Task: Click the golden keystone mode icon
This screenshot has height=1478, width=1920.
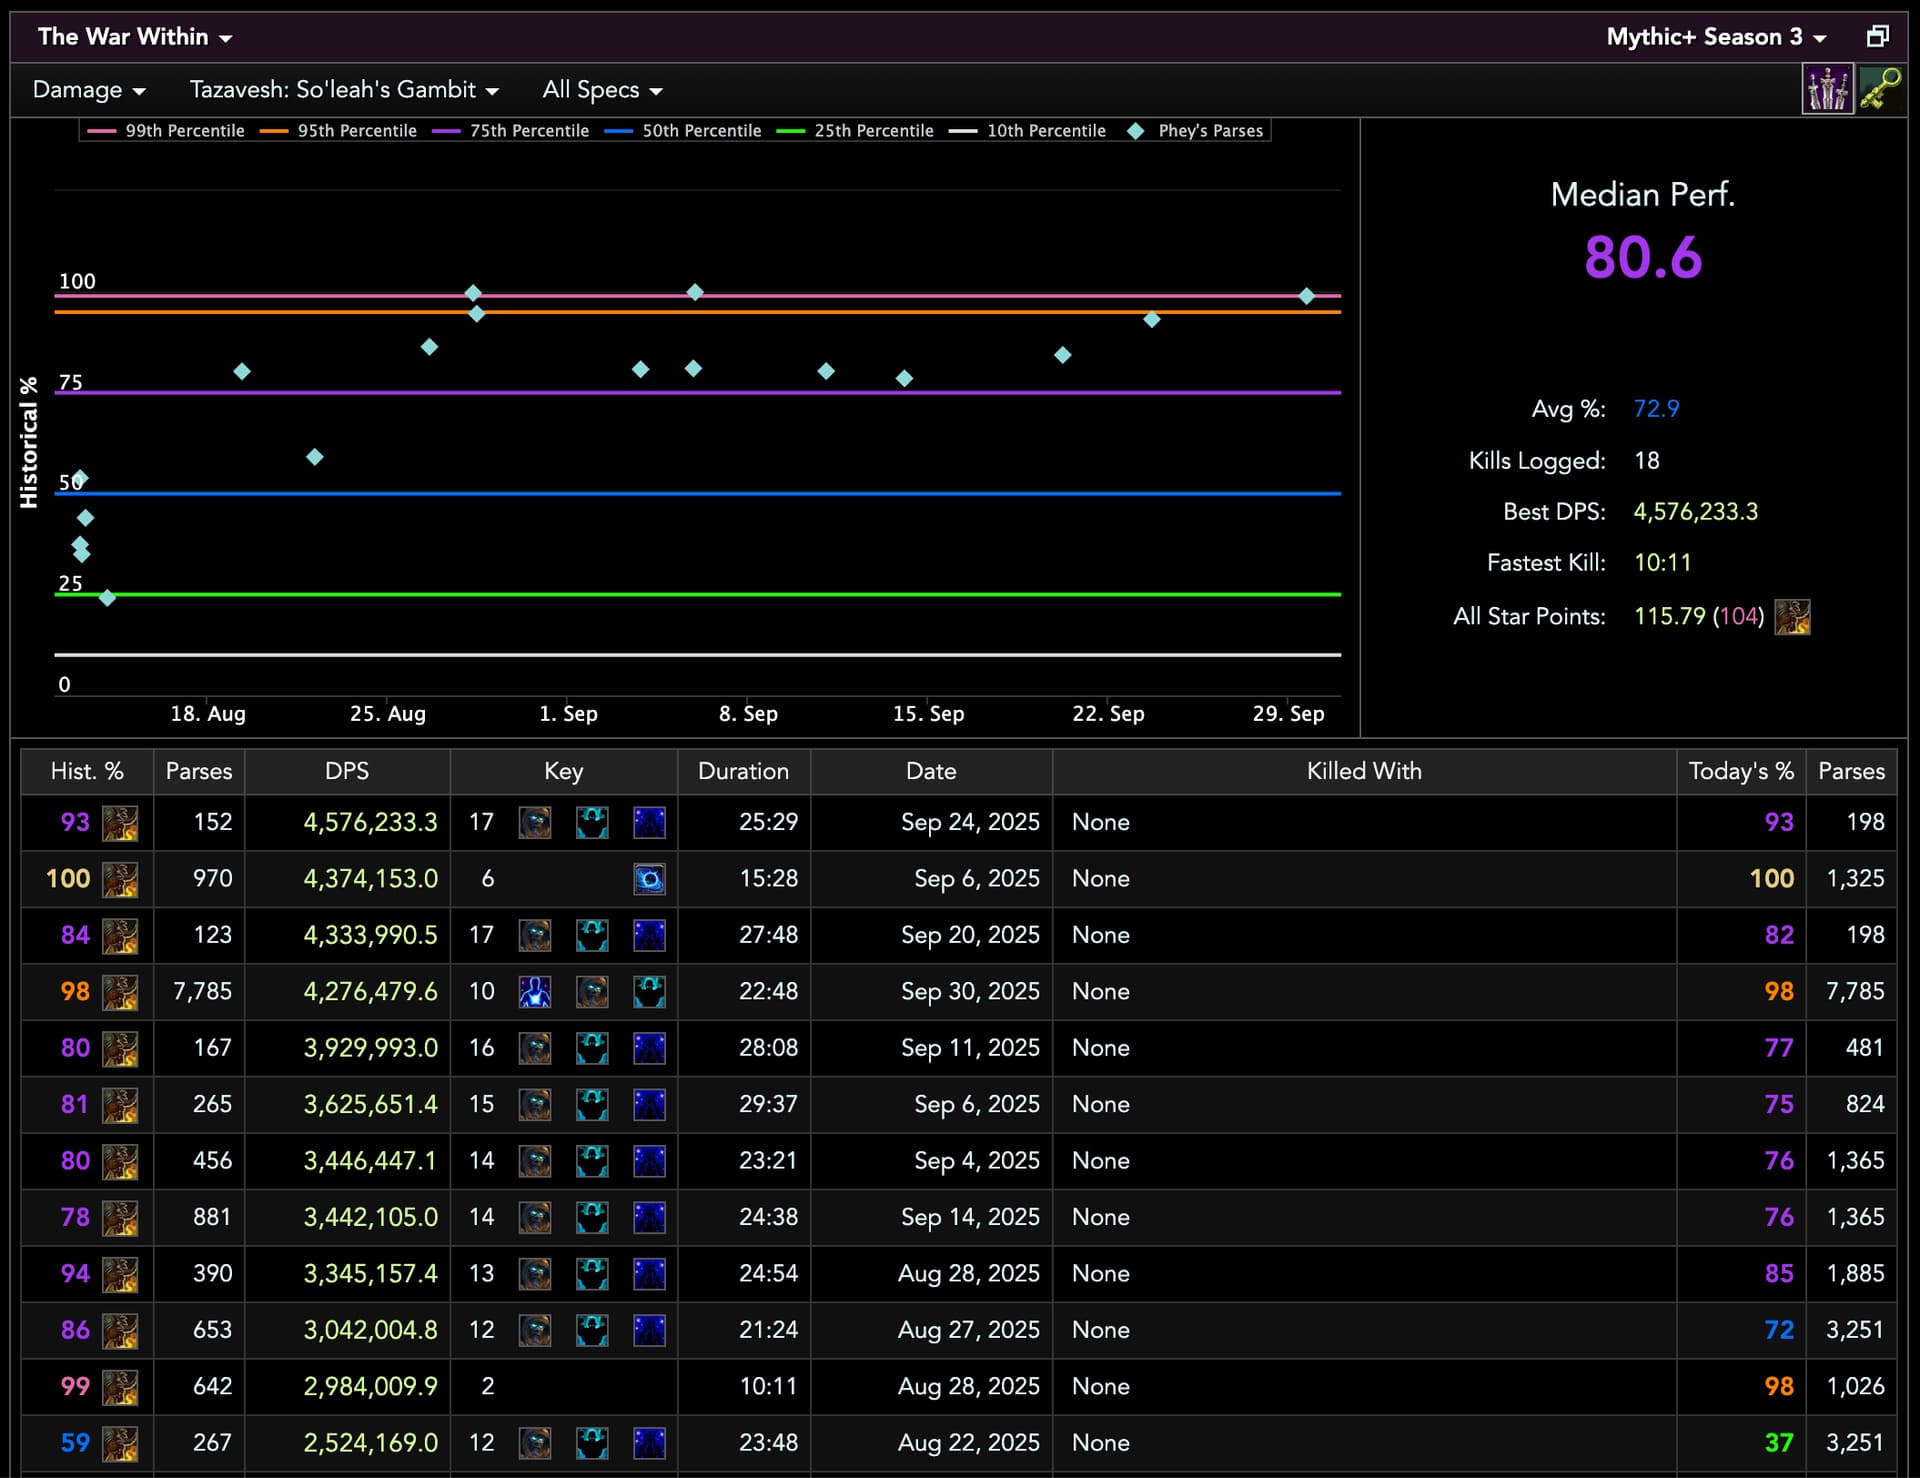Action: (1880, 90)
